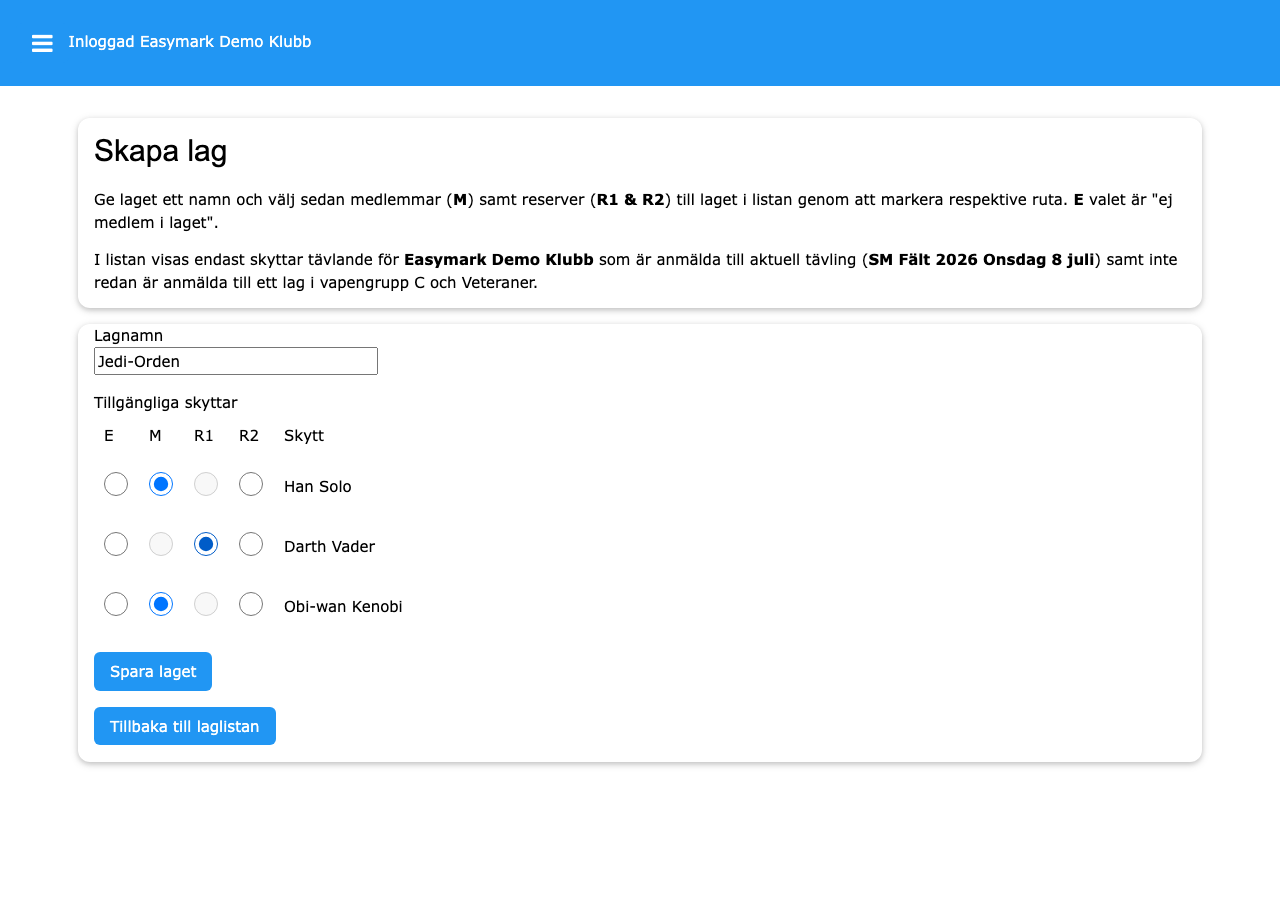1280x900 pixels.
Task: Mark Darth Vader as member (M)
Action: 161,544
